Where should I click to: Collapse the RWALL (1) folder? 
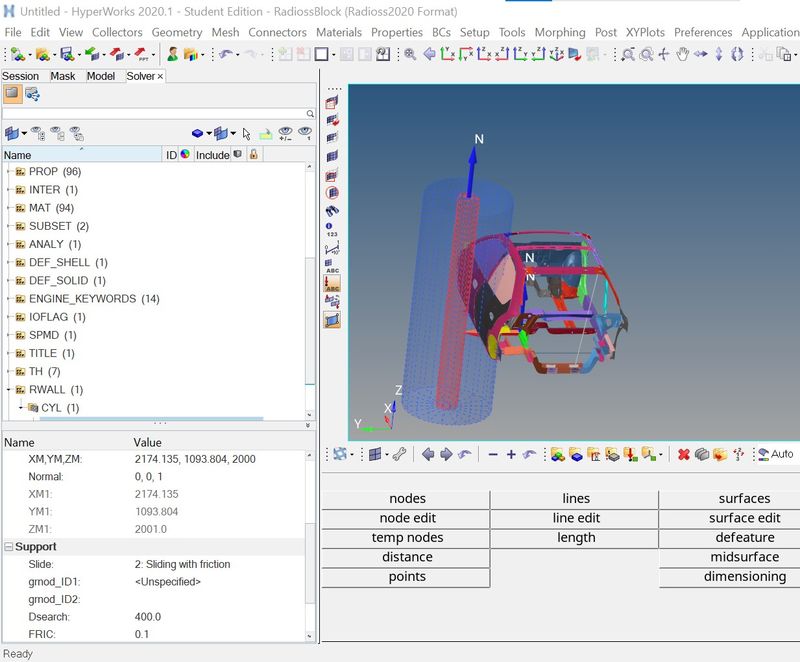pyautogui.click(x=8, y=390)
